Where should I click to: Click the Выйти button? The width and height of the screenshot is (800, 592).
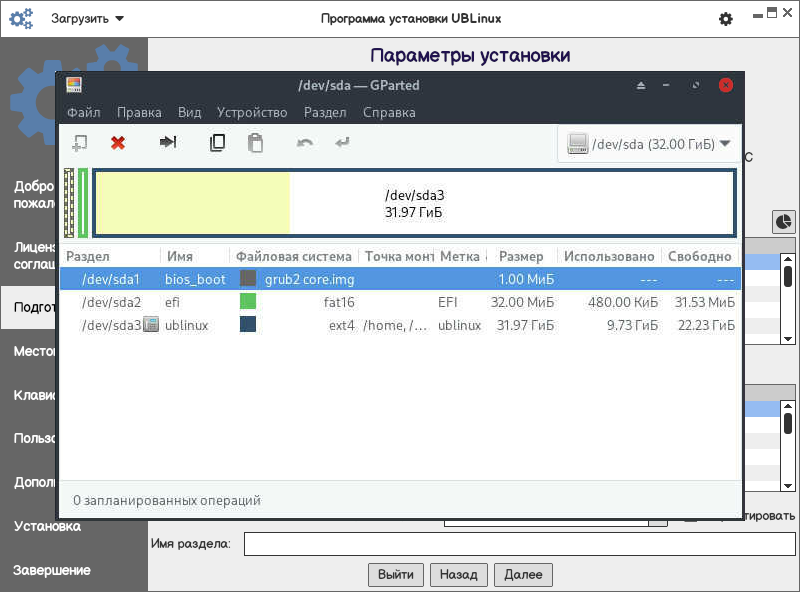[396, 575]
